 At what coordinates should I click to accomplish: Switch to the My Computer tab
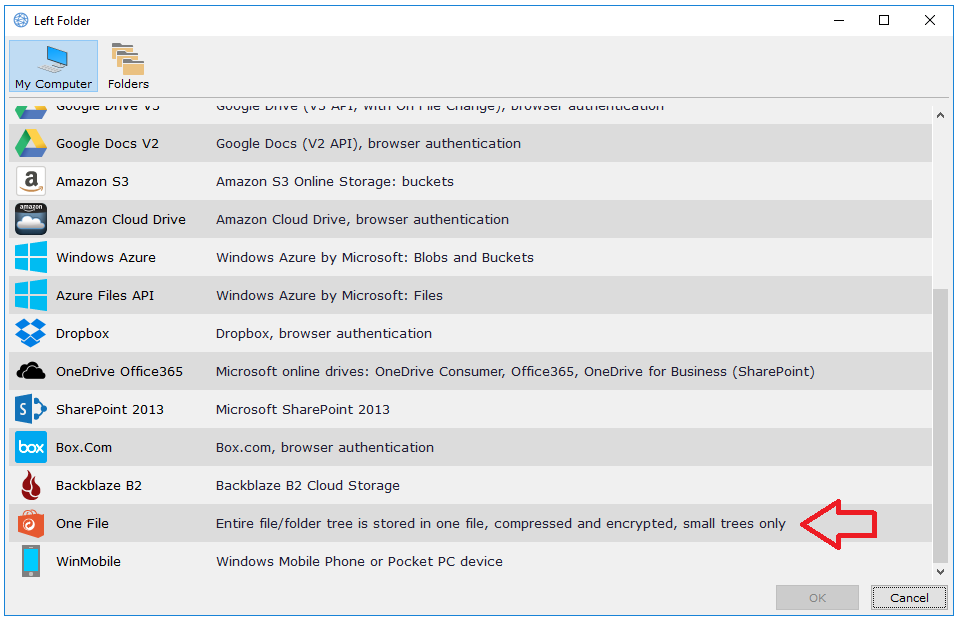coord(53,67)
